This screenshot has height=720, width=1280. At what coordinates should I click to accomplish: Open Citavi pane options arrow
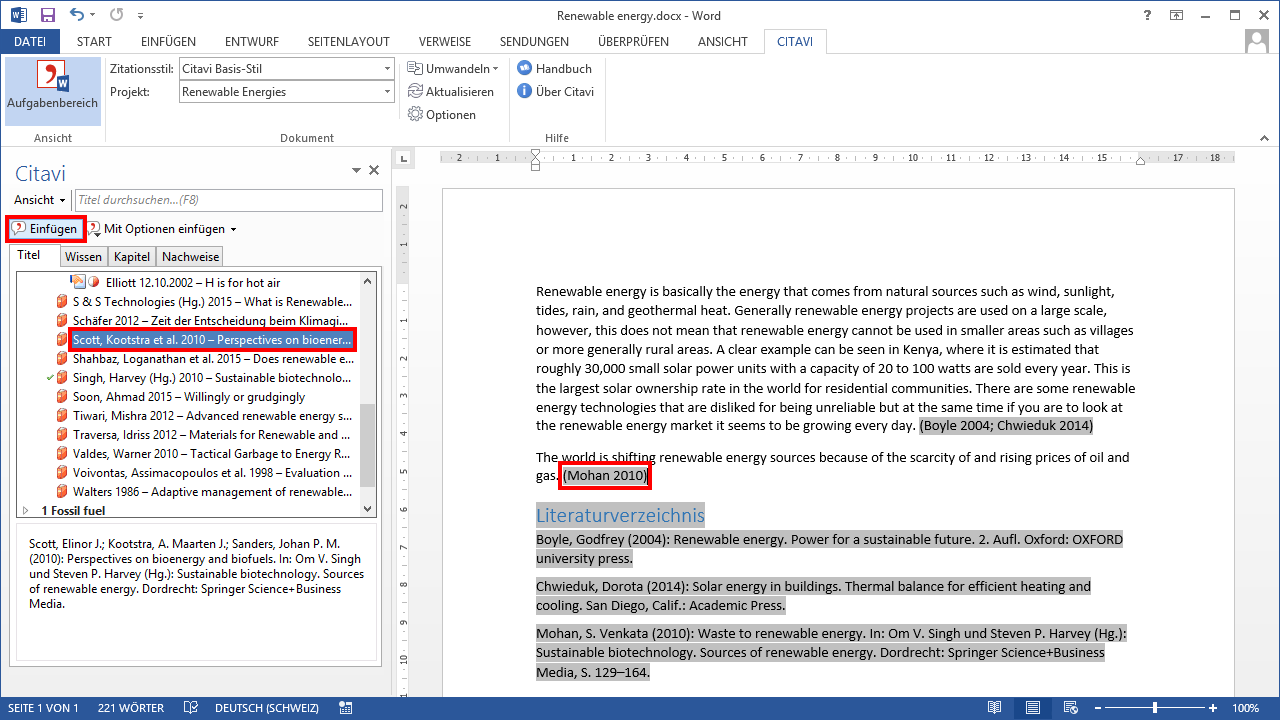(x=356, y=171)
